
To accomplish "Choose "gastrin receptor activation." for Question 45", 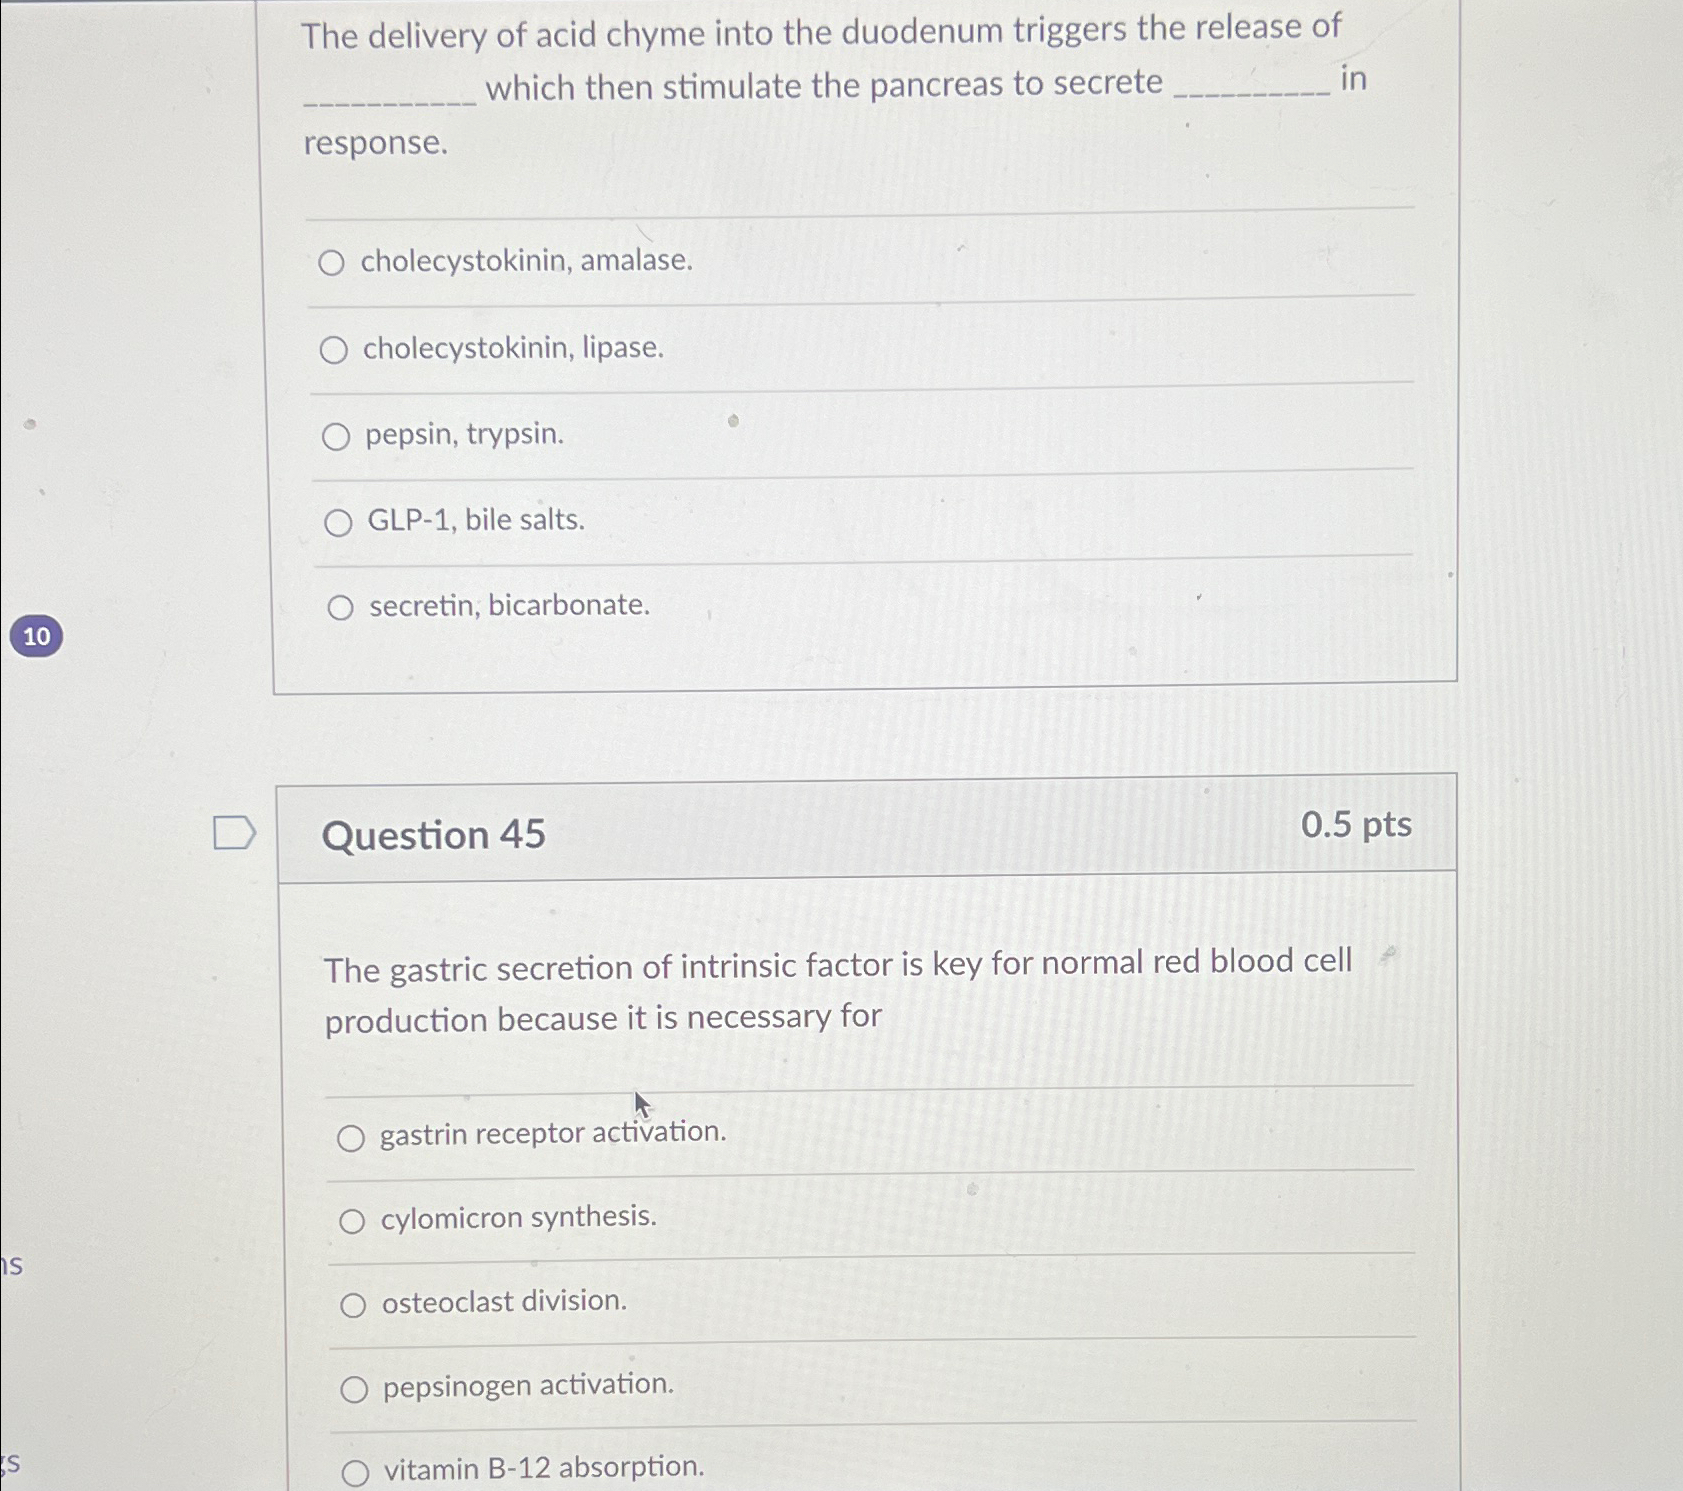I will pos(352,1137).
